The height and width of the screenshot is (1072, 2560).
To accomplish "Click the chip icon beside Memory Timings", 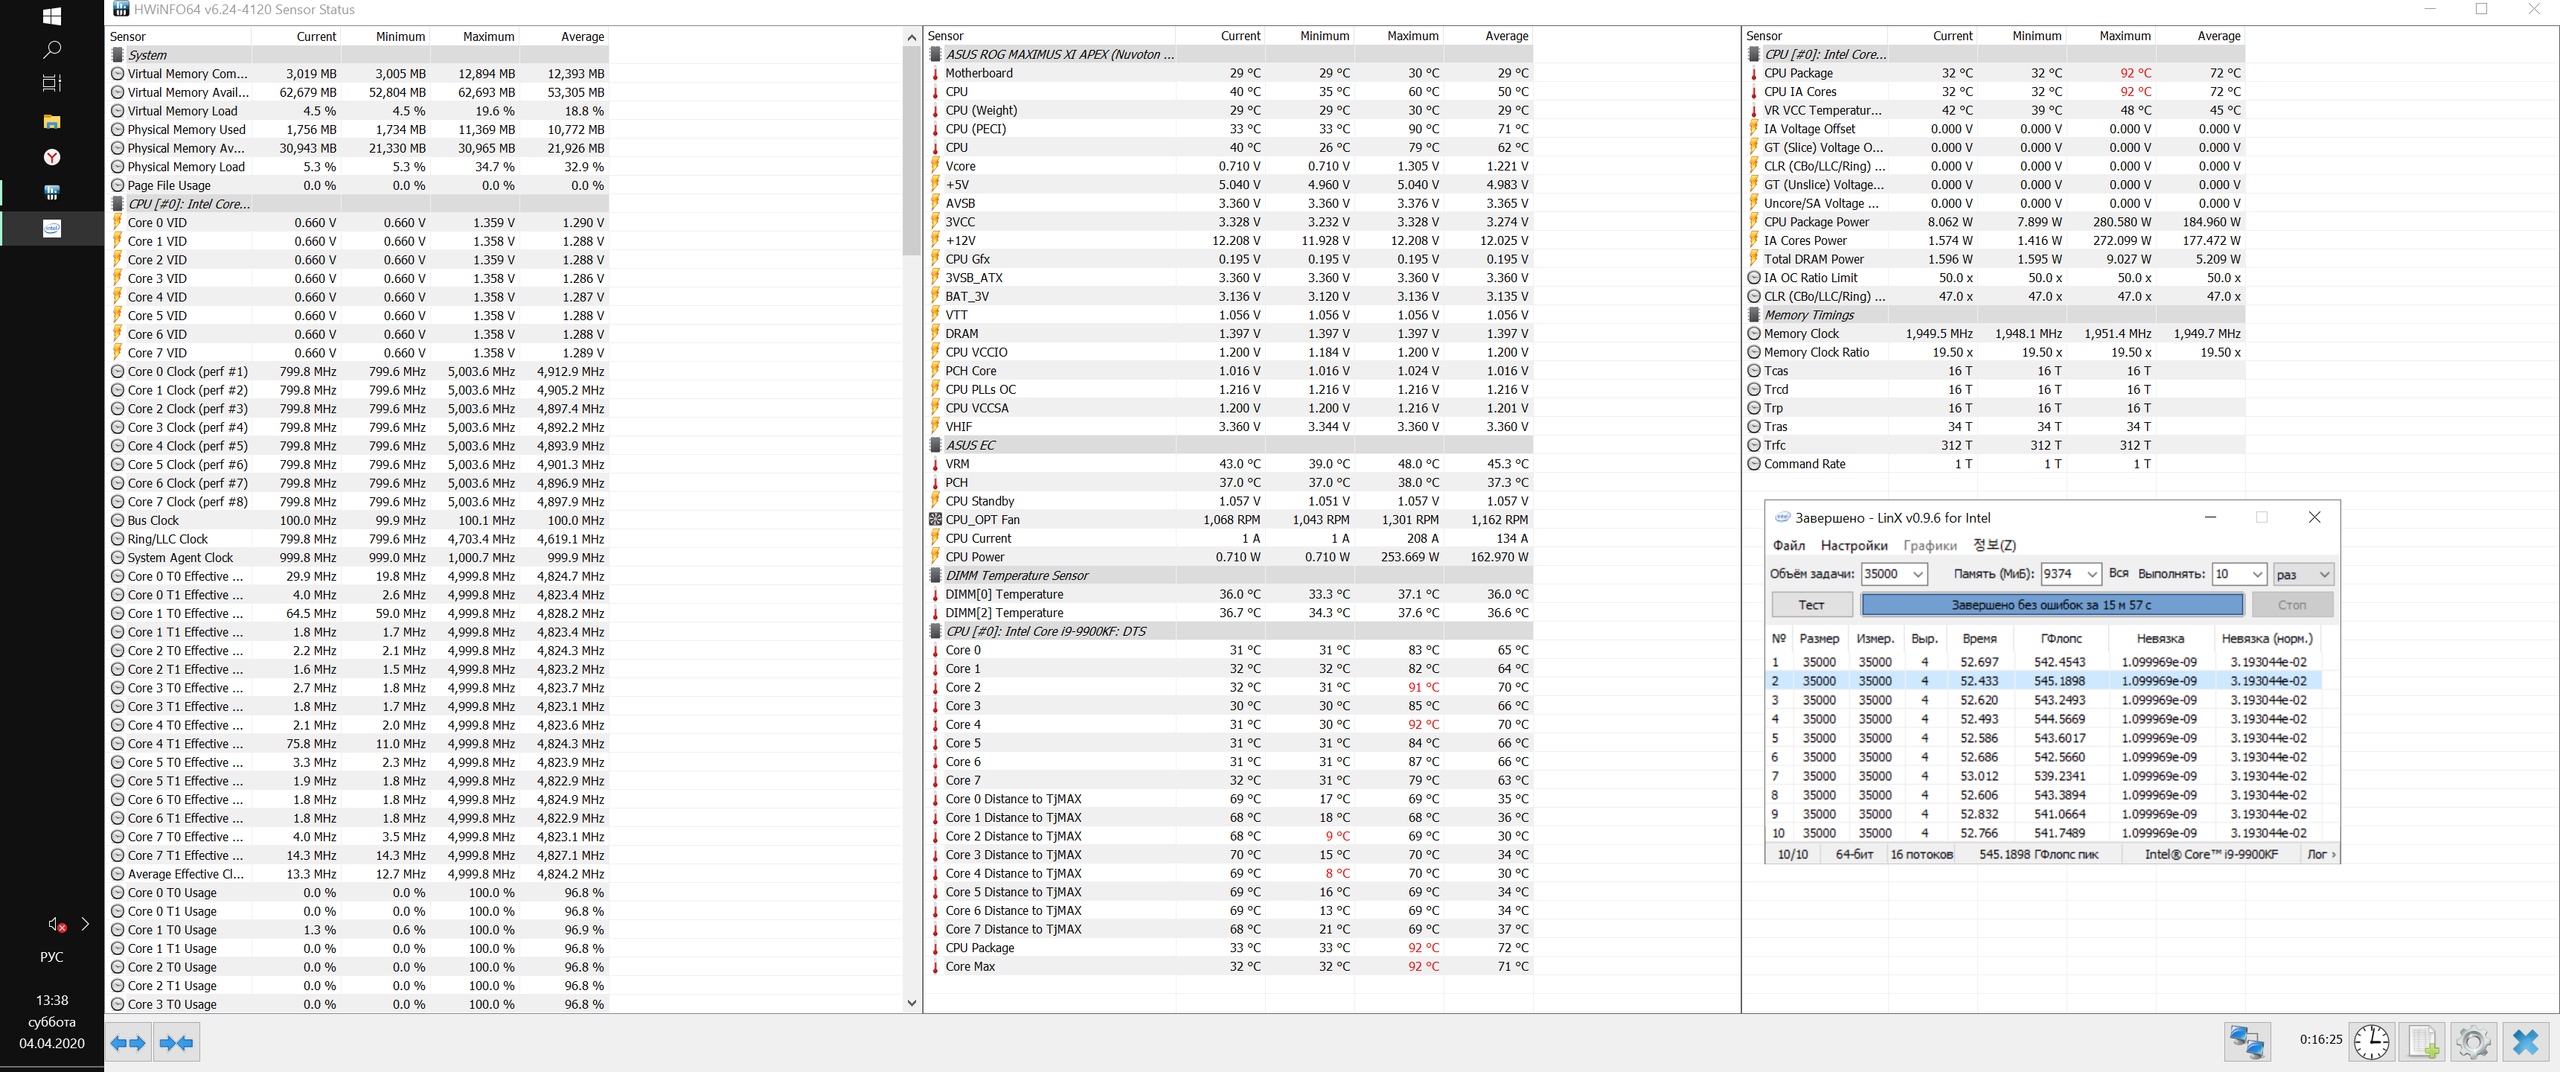I will (1754, 314).
